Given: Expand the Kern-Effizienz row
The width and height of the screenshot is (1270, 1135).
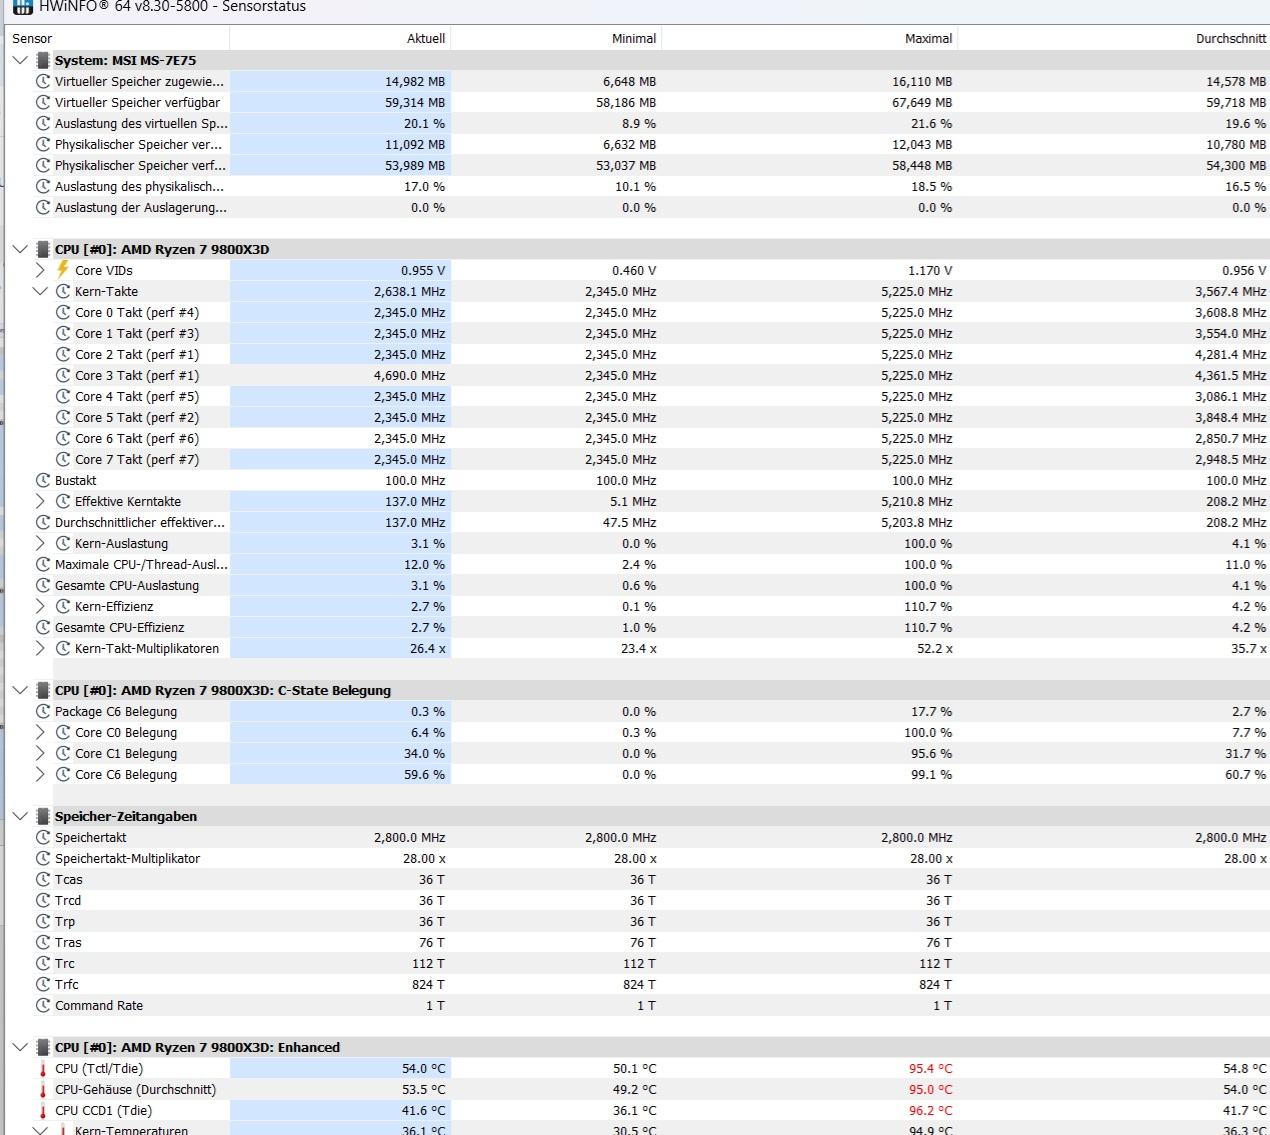Looking at the screenshot, I should [40, 606].
